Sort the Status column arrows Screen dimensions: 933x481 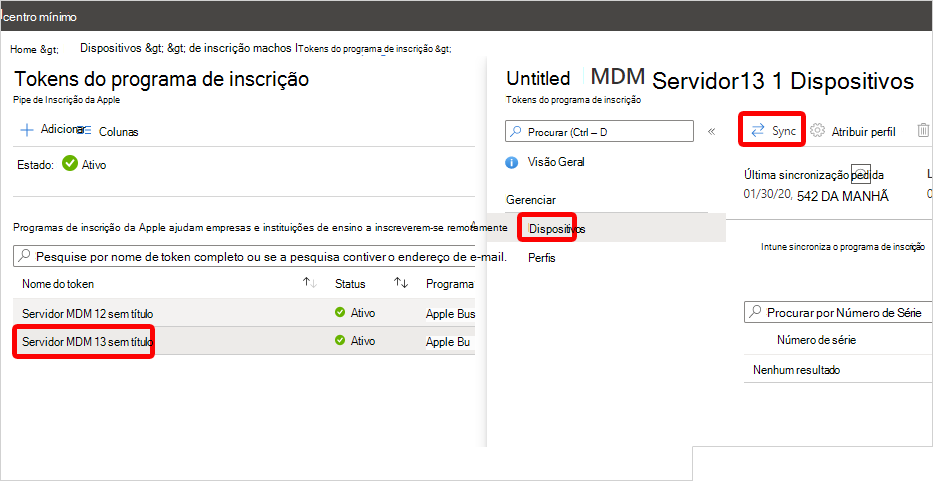click(x=400, y=283)
